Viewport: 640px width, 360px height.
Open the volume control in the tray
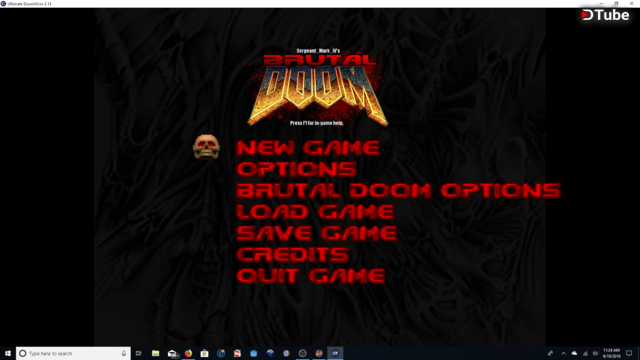[x=595, y=353]
